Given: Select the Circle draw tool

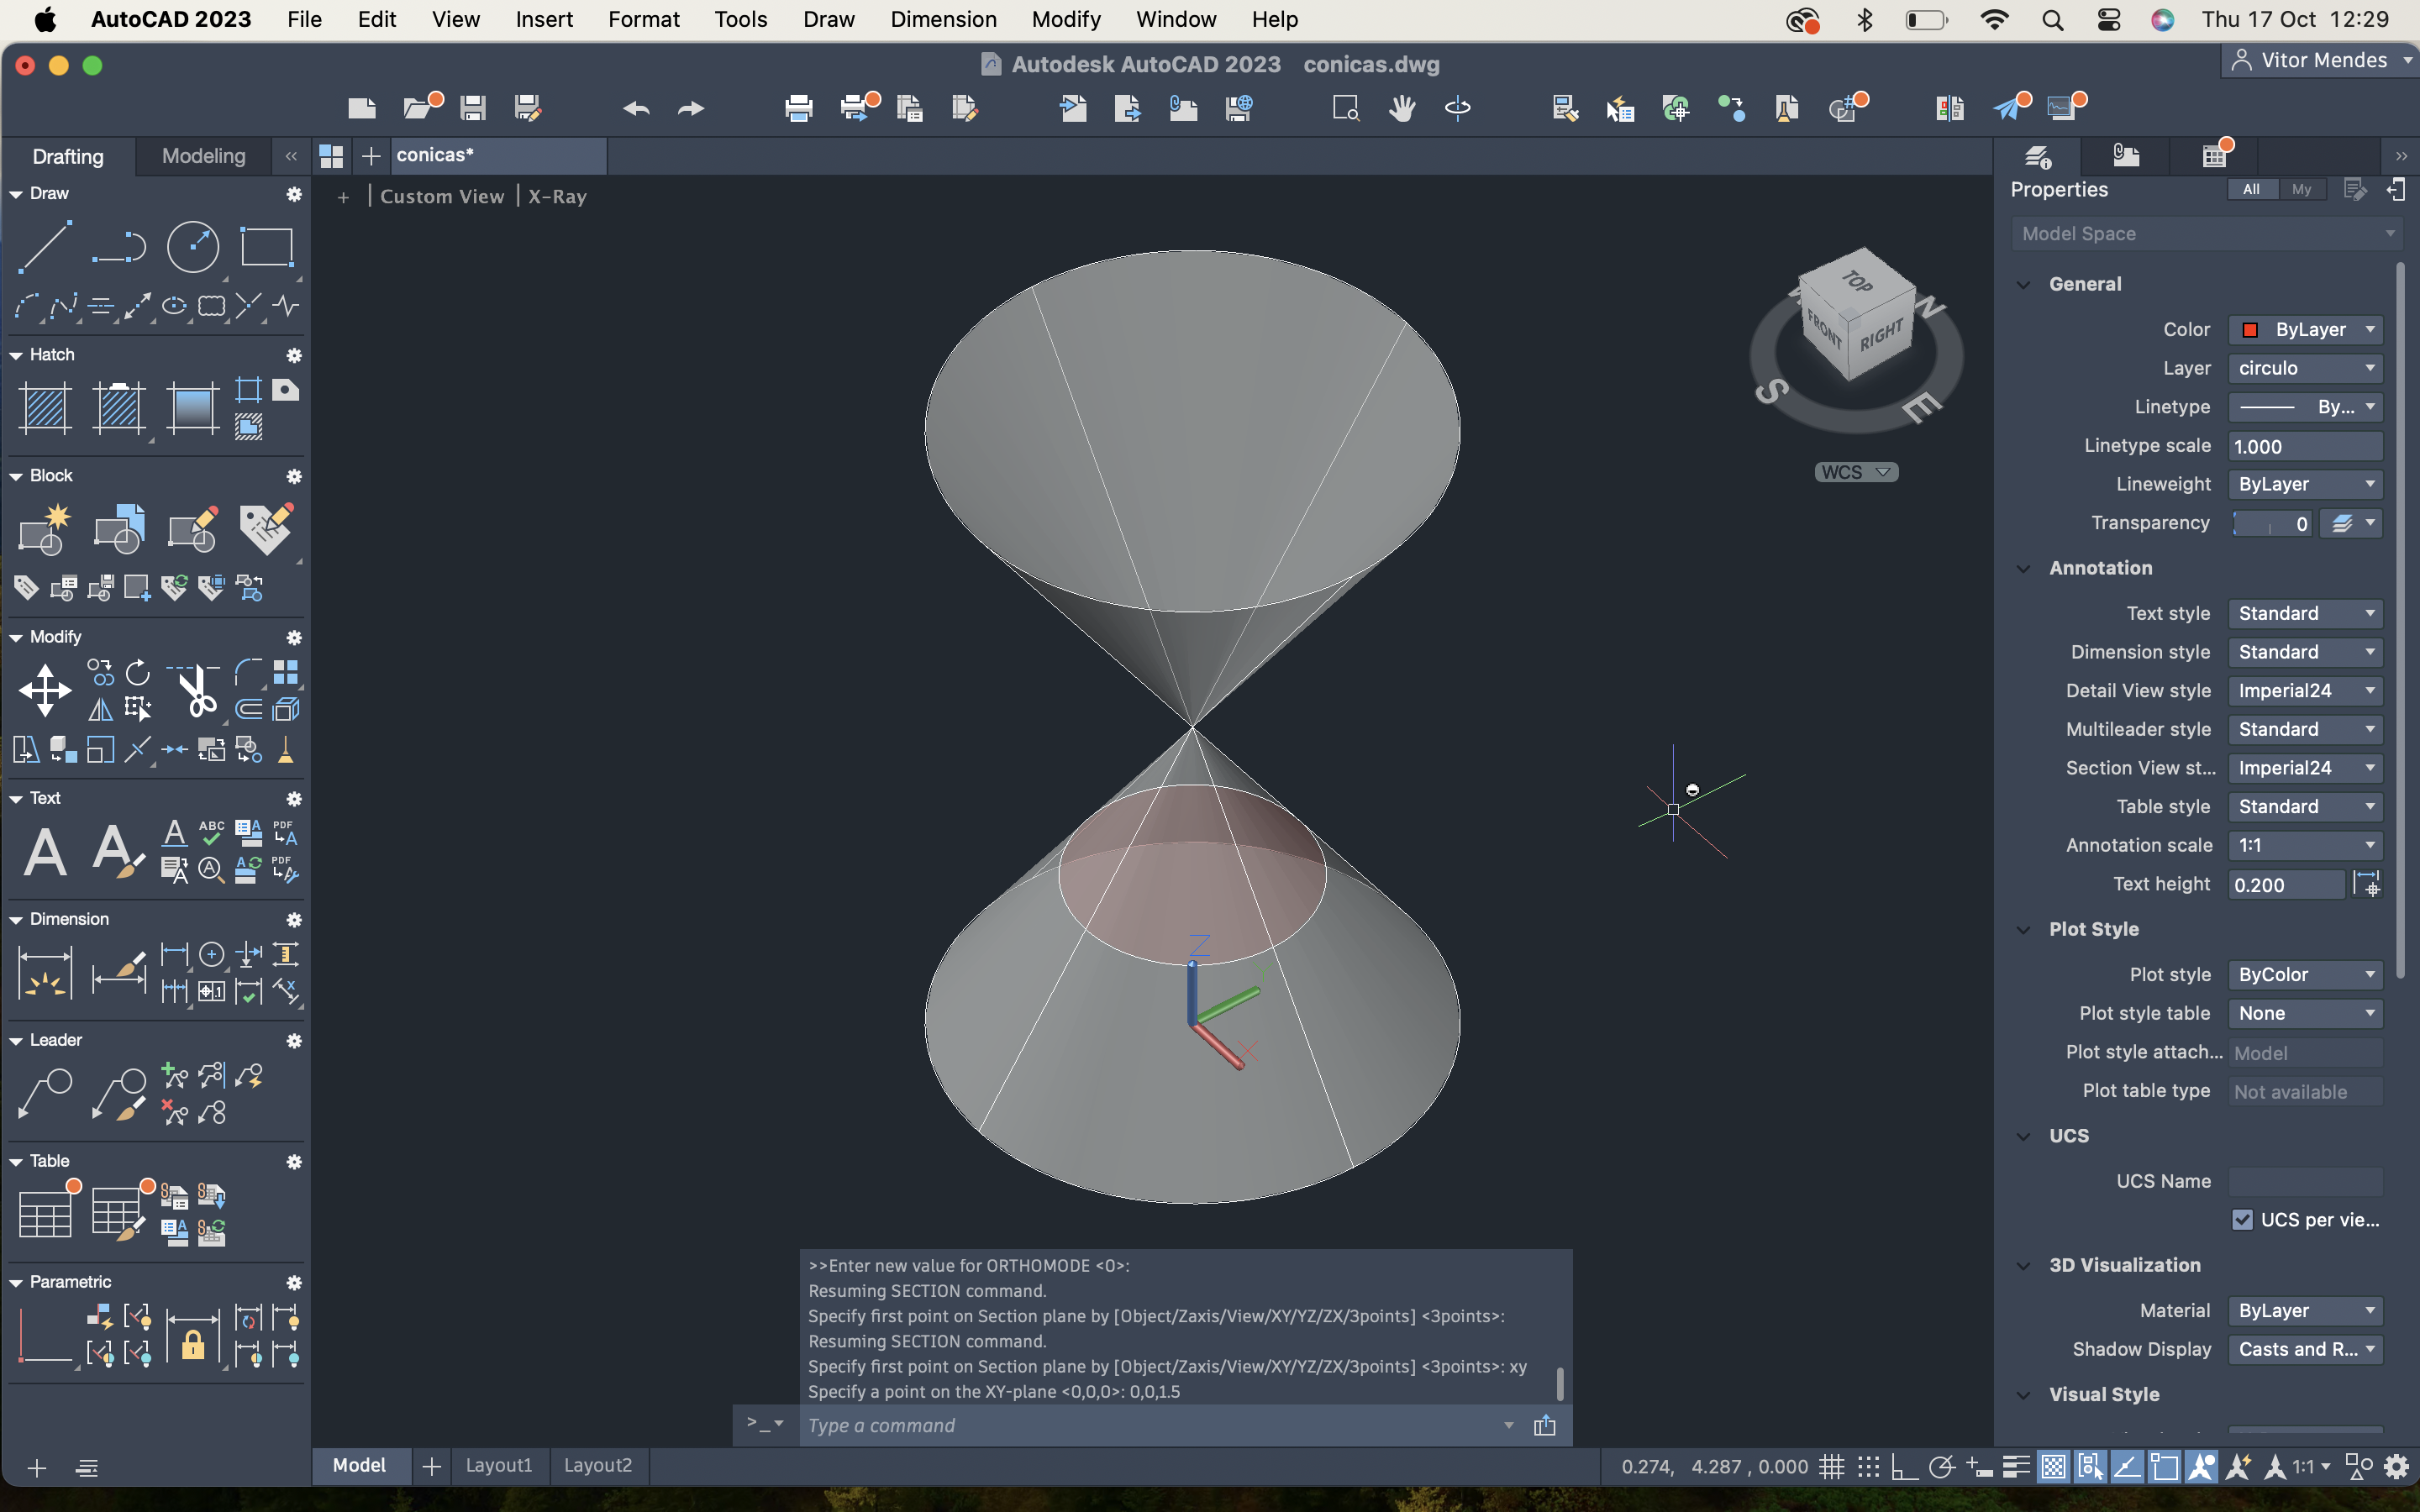Looking at the screenshot, I should click(x=193, y=247).
